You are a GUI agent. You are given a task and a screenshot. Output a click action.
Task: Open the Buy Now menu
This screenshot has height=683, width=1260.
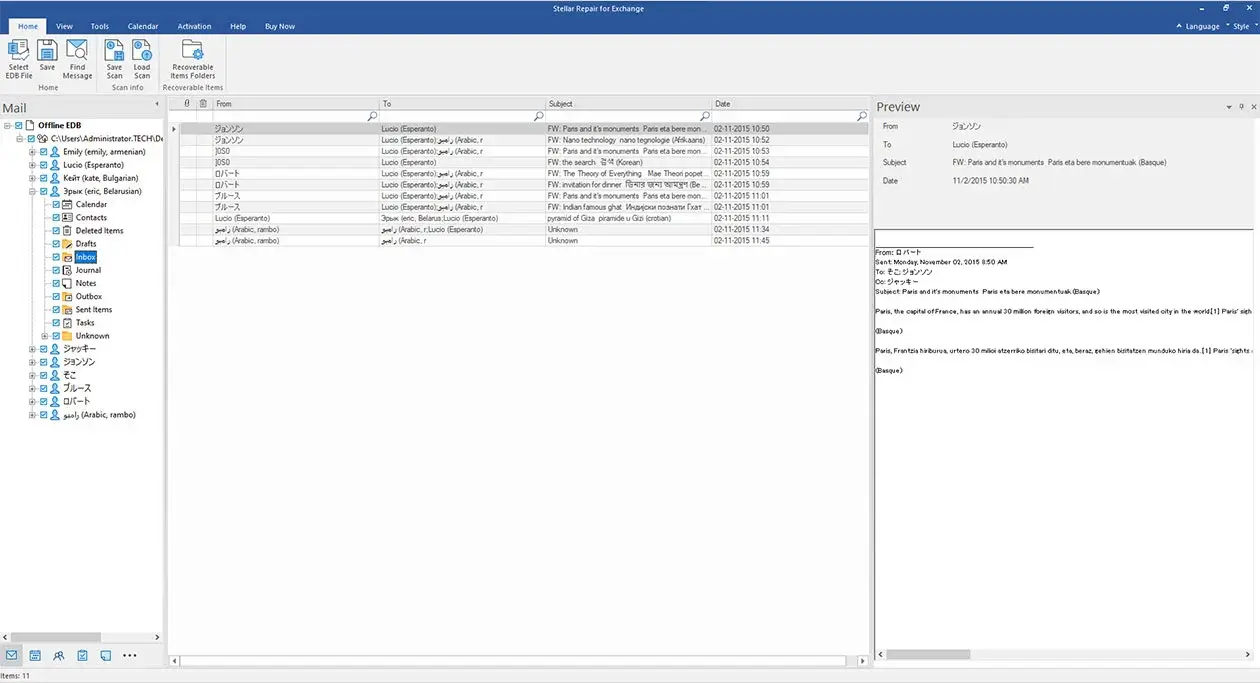[x=279, y=26]
